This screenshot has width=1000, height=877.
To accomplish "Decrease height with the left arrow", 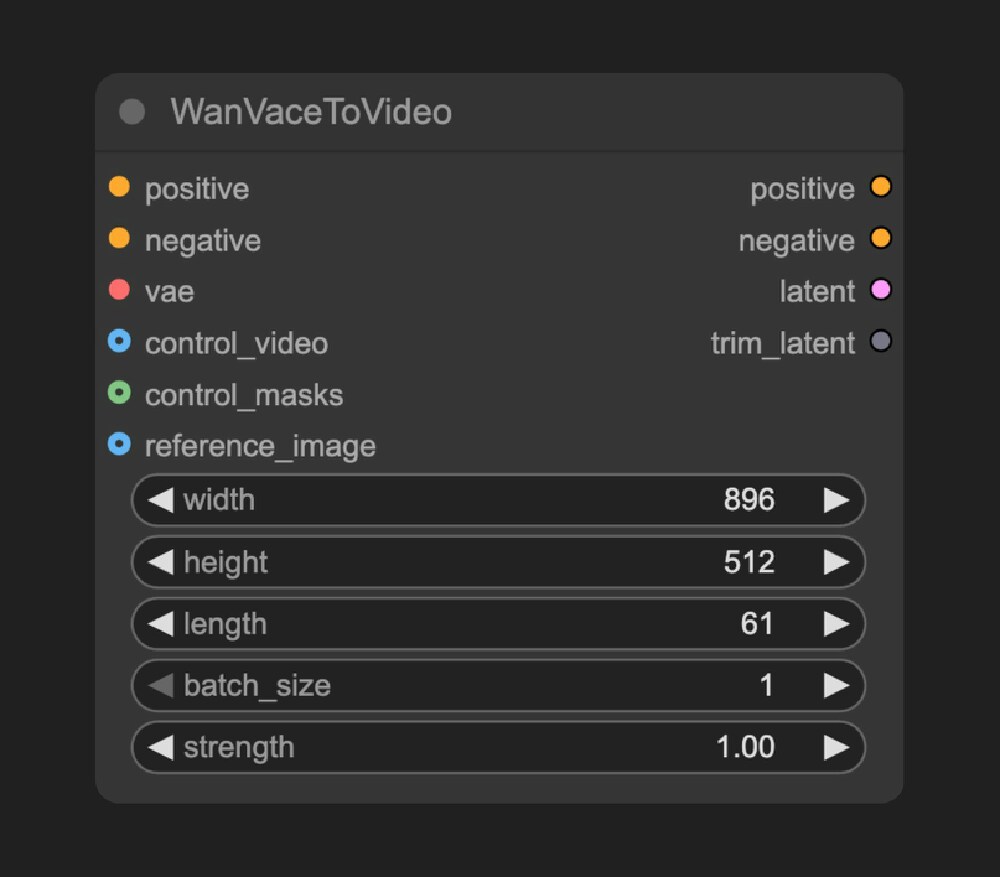I will [x=160, y=562].
